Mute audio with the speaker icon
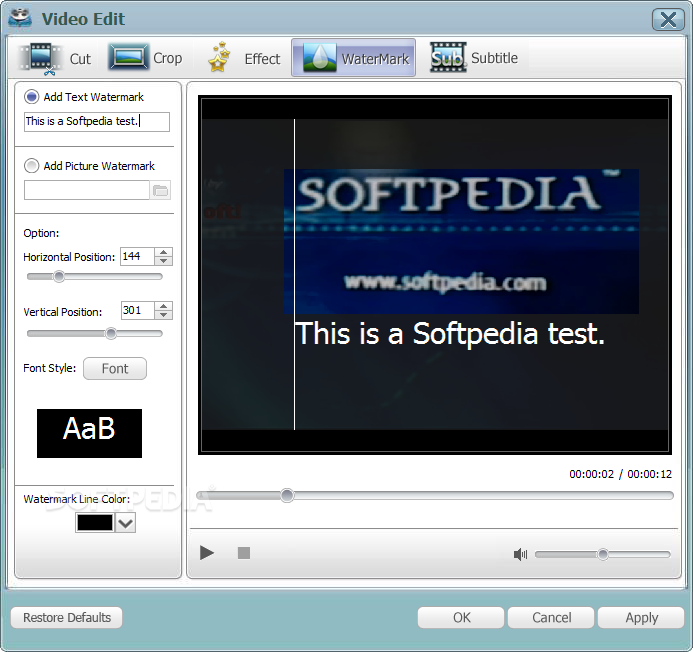The image size is (693, 652). coord(520,554)
